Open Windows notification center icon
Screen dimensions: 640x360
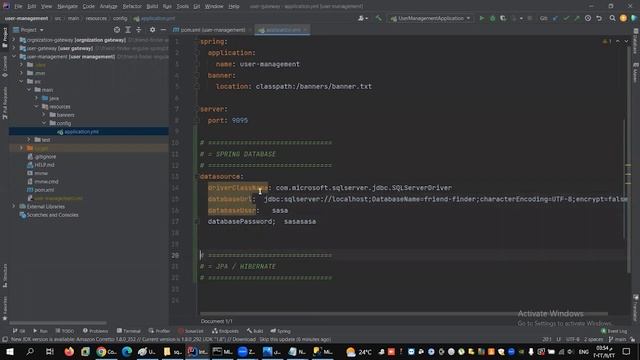627,351
